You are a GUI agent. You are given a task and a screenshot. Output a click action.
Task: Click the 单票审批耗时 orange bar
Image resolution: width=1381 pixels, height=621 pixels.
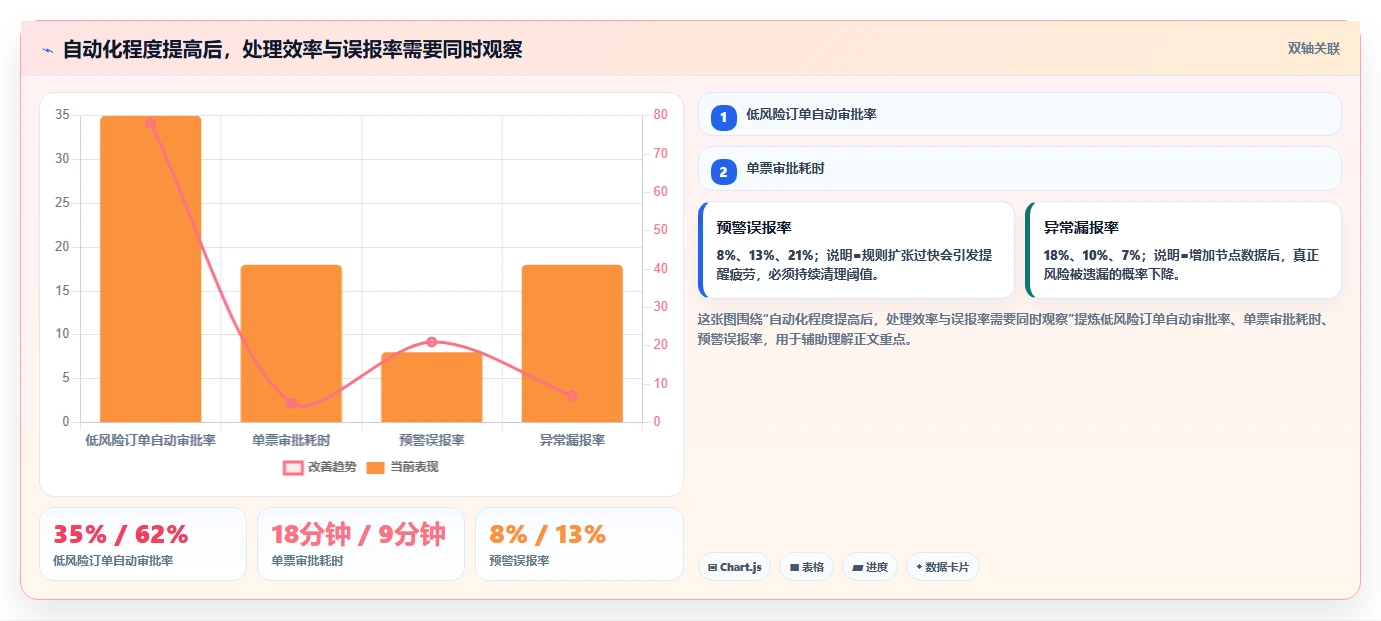pos(291,343)
